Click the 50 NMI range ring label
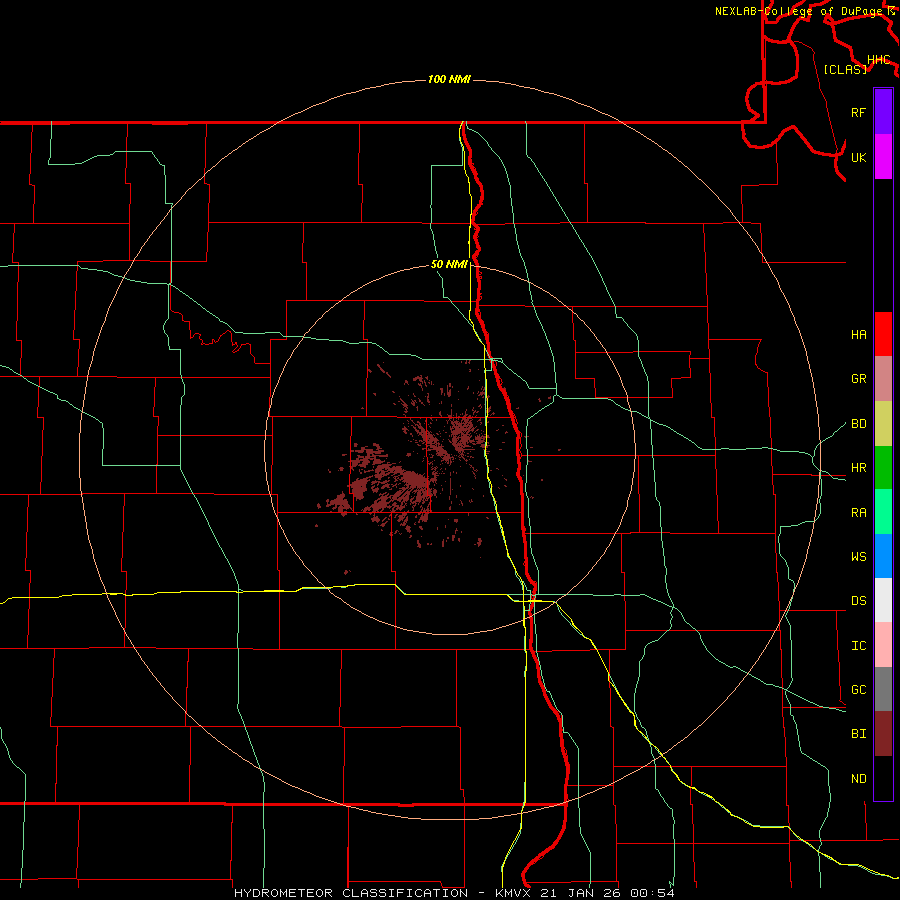Image resolution: width=900 pixels, height=900 pixels. [x=449, y=265]
